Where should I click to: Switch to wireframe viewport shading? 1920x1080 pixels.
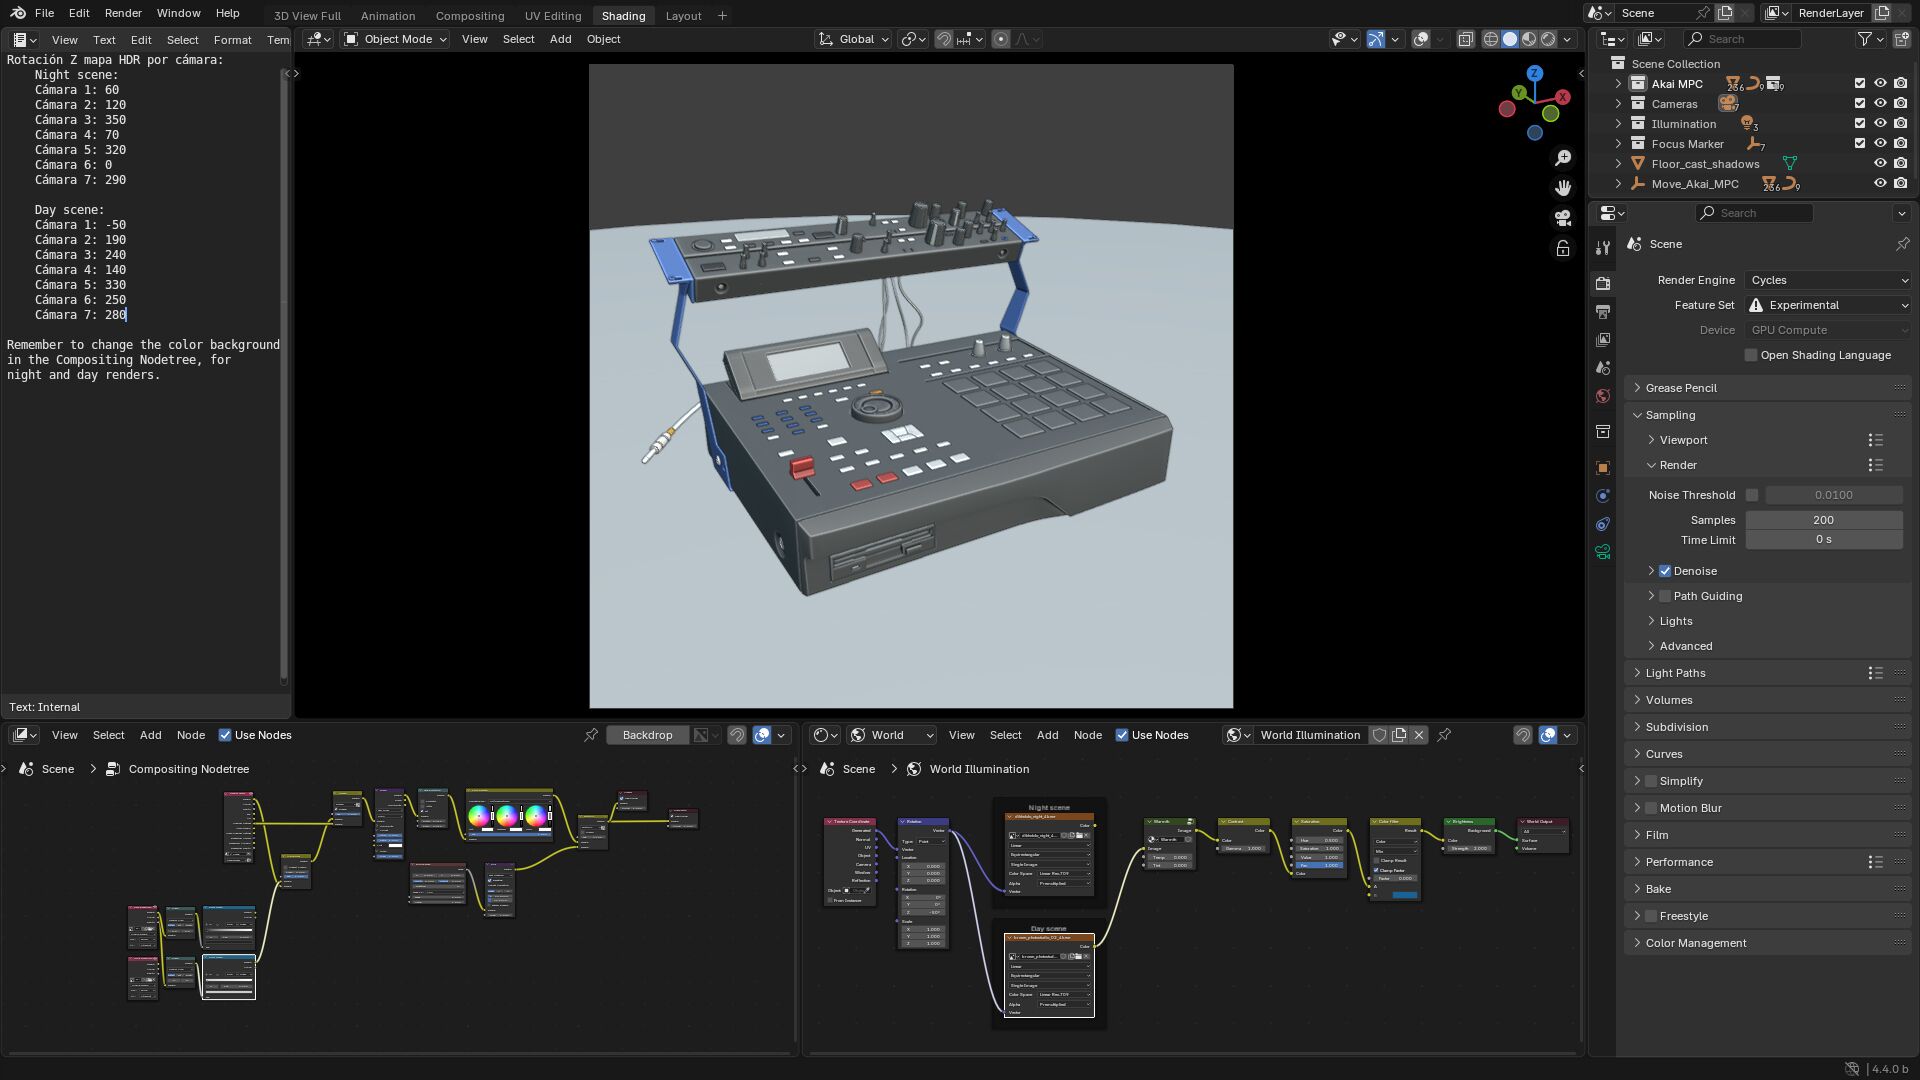point(1490,39)
